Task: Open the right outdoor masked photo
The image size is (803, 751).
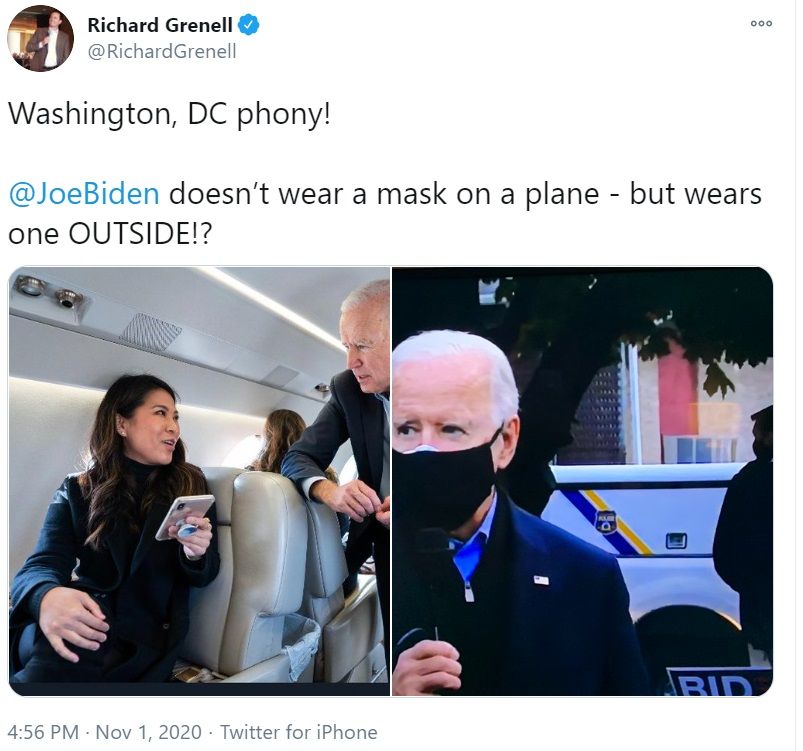Action: click(582, 481)
